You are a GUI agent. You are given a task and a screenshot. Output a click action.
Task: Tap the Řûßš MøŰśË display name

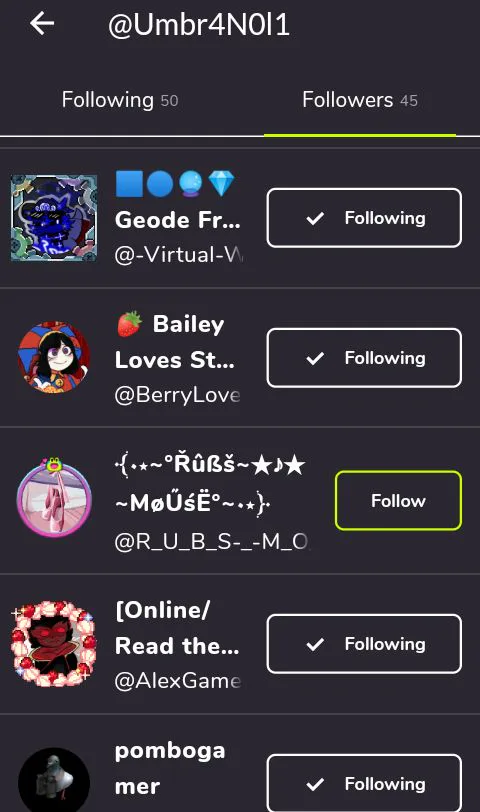tap(210, 483)
